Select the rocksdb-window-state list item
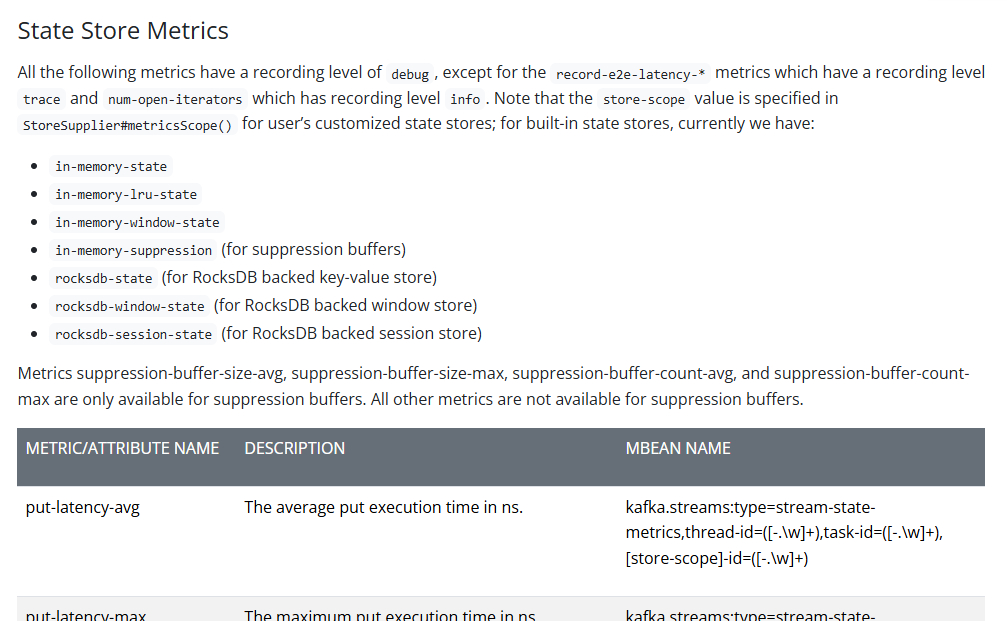The image size is (1007, 621). 130,306
